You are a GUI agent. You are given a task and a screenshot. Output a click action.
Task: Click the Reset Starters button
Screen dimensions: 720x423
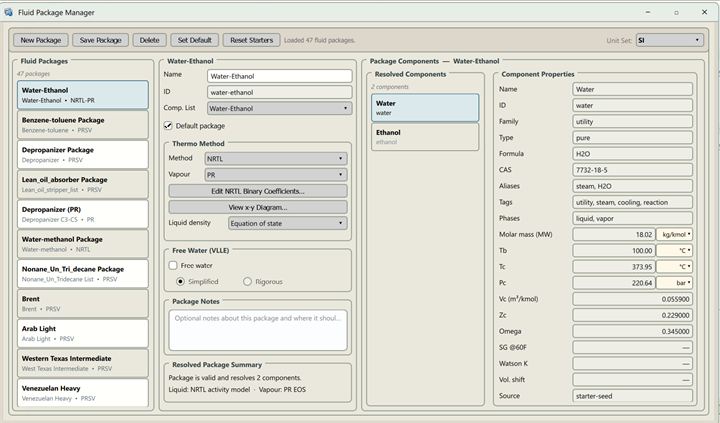point(252,40)
